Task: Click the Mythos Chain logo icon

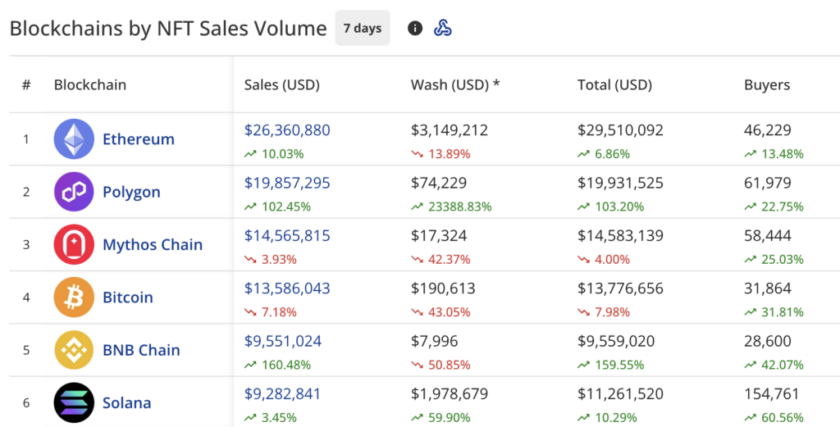Action: point(73,245)
